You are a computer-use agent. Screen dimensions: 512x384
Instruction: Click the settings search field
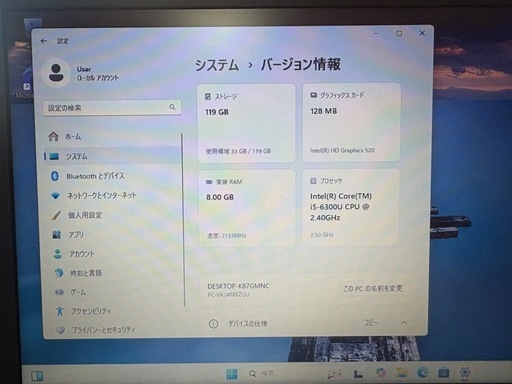coord(112,108)
